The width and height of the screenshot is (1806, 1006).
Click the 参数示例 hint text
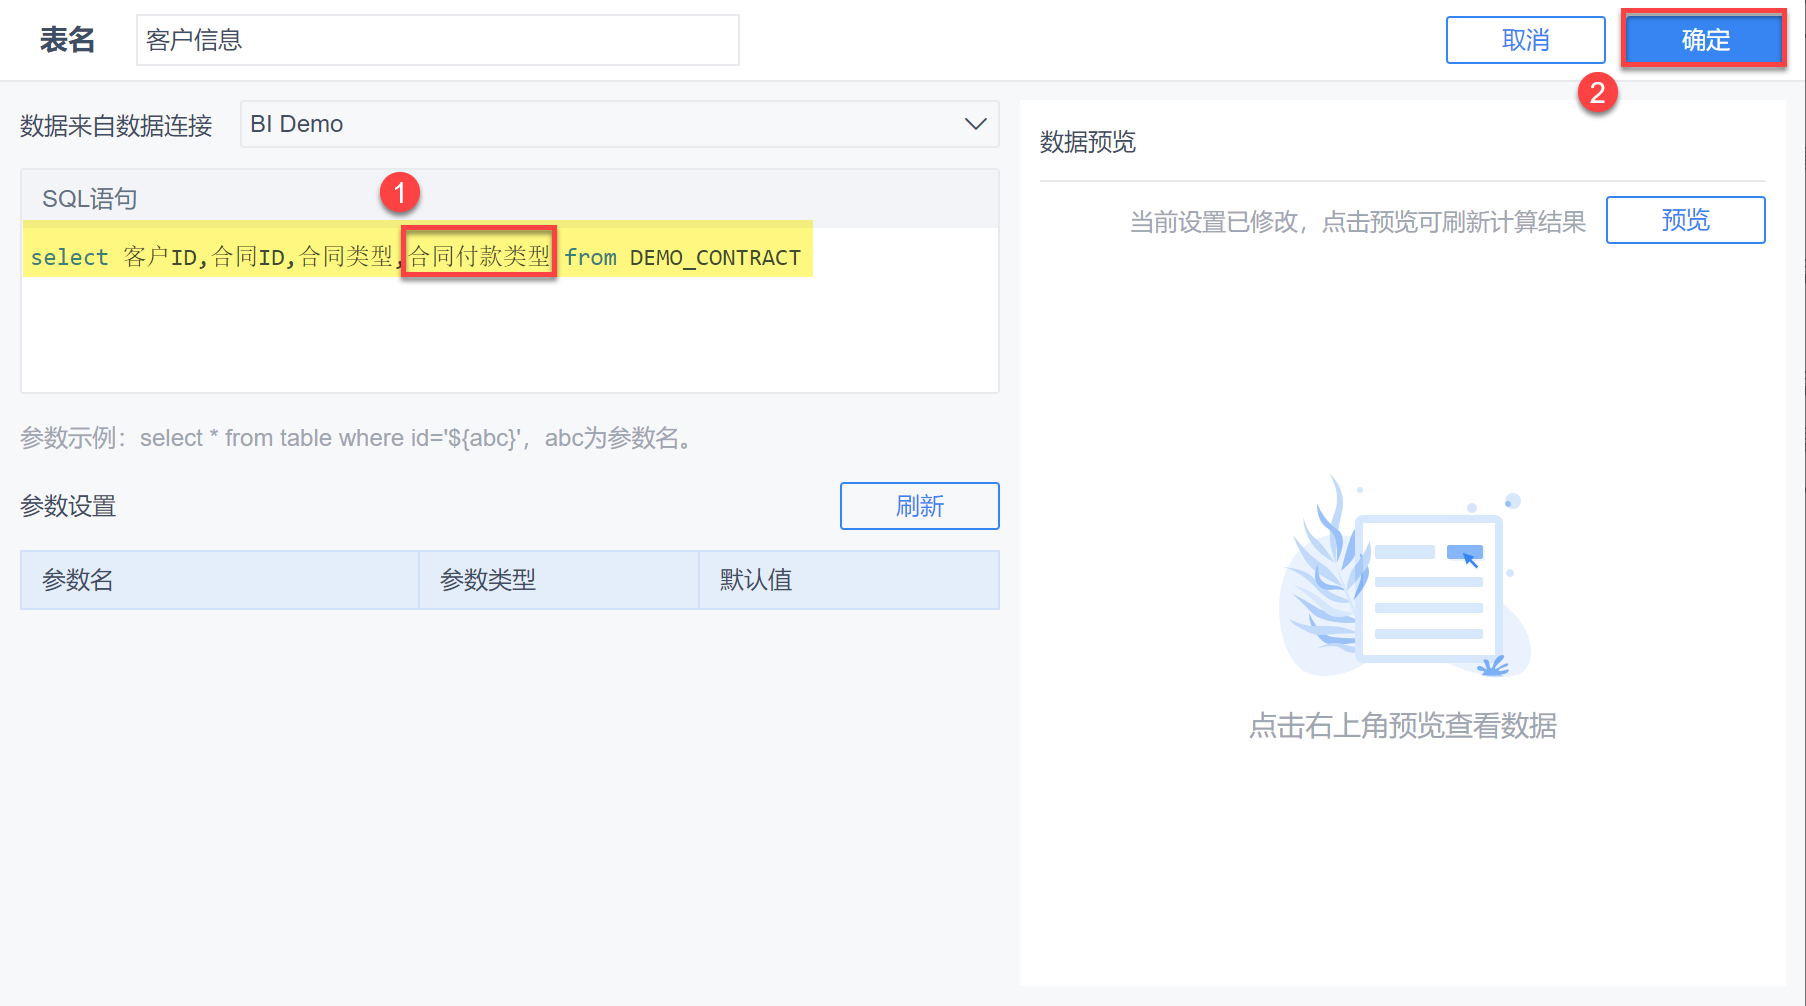(357, 438)
